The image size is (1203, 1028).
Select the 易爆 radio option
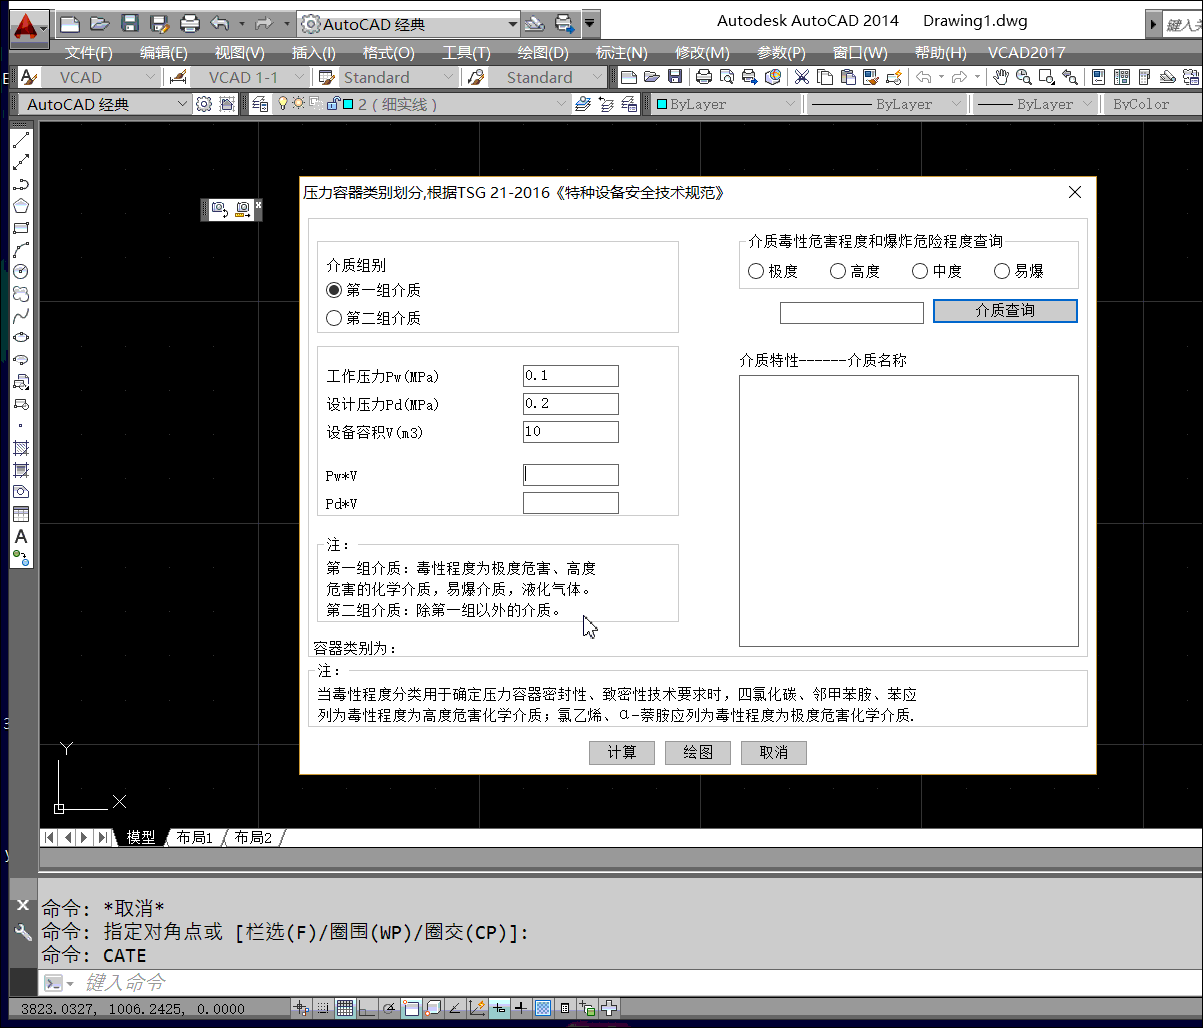point(1002,271)
